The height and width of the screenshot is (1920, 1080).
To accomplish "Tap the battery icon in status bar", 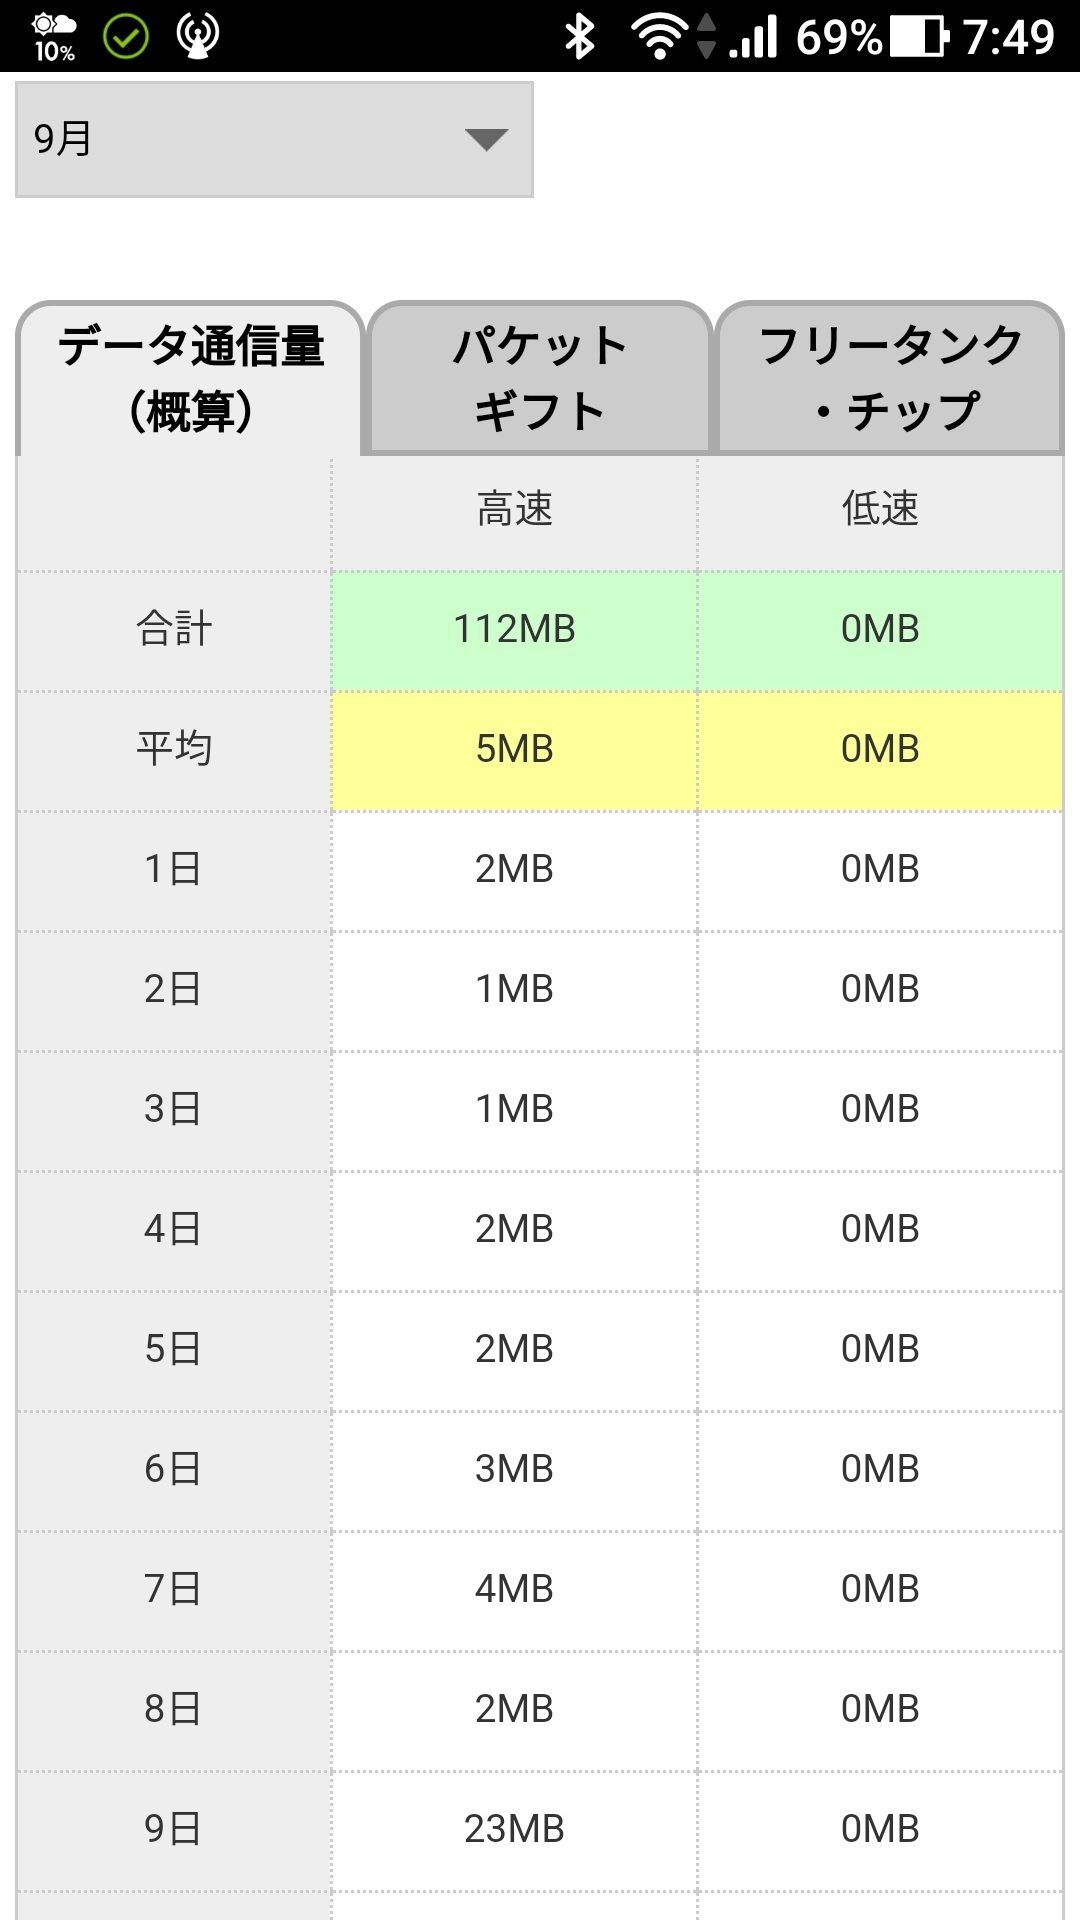I will coord(920,37).
